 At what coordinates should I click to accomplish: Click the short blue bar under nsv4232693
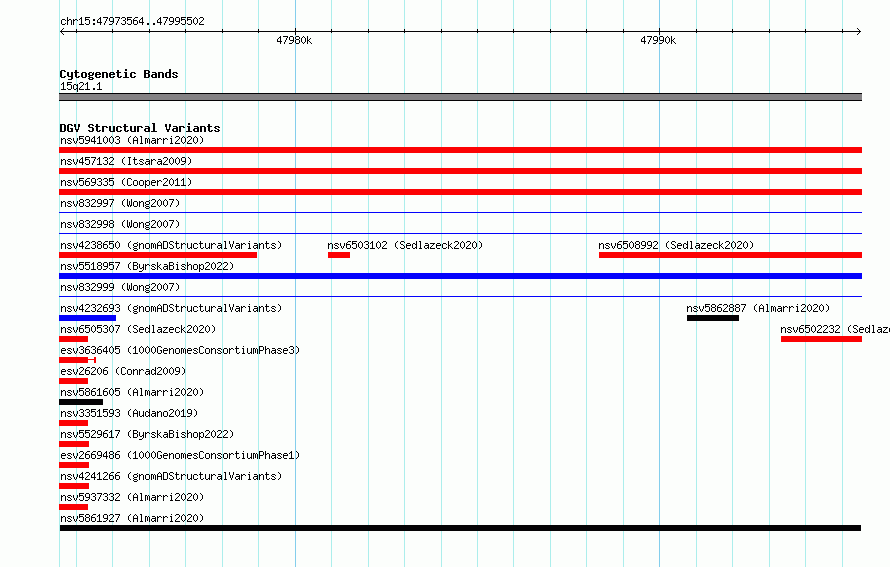tap(87, 318)
